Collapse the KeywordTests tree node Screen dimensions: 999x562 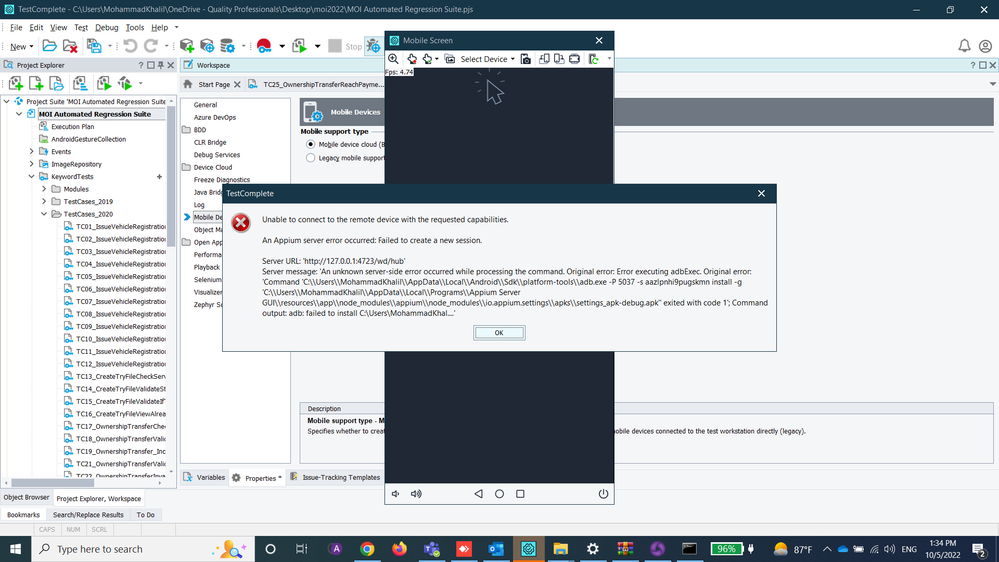(x=32, y=177)
